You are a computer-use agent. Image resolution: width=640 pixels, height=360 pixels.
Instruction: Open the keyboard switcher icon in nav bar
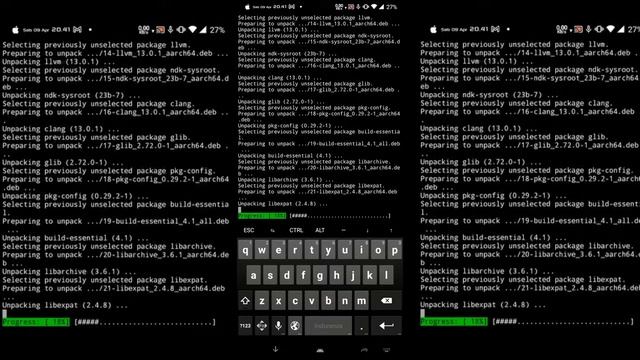[387, 350]
